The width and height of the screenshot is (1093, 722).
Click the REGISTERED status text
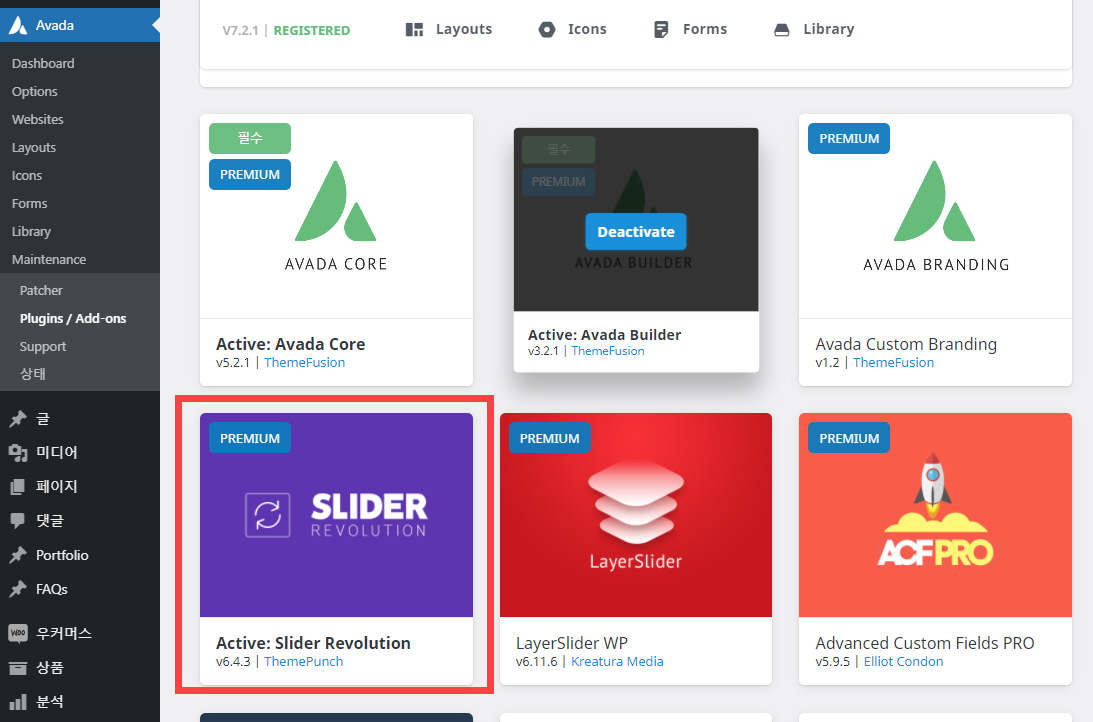(x=312, y=31)
